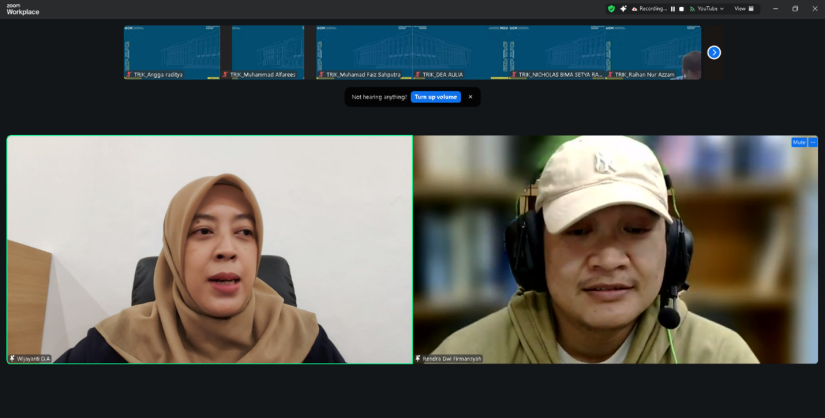Viewport: 825px width, 418px height.
Task: Dismiss the Not hearing anything notification
Action: [470, 97]
